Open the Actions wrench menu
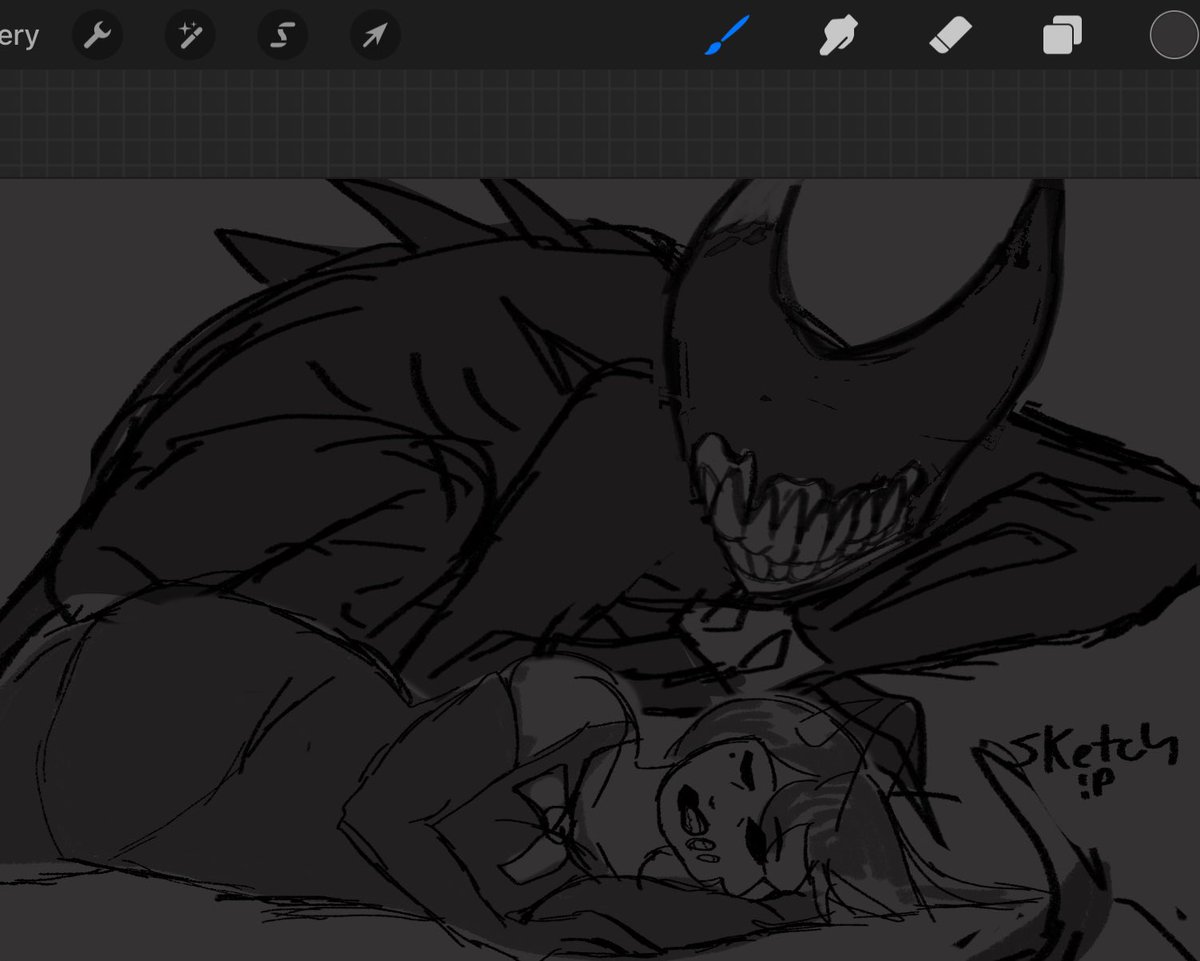Image resolution: width=1200 pixels, height=961 pixels. coord(97,37)
